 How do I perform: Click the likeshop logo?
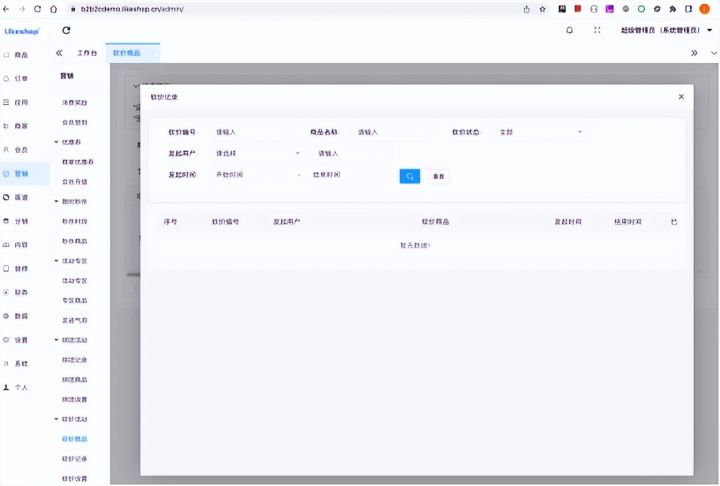click(x=22, y=31)
